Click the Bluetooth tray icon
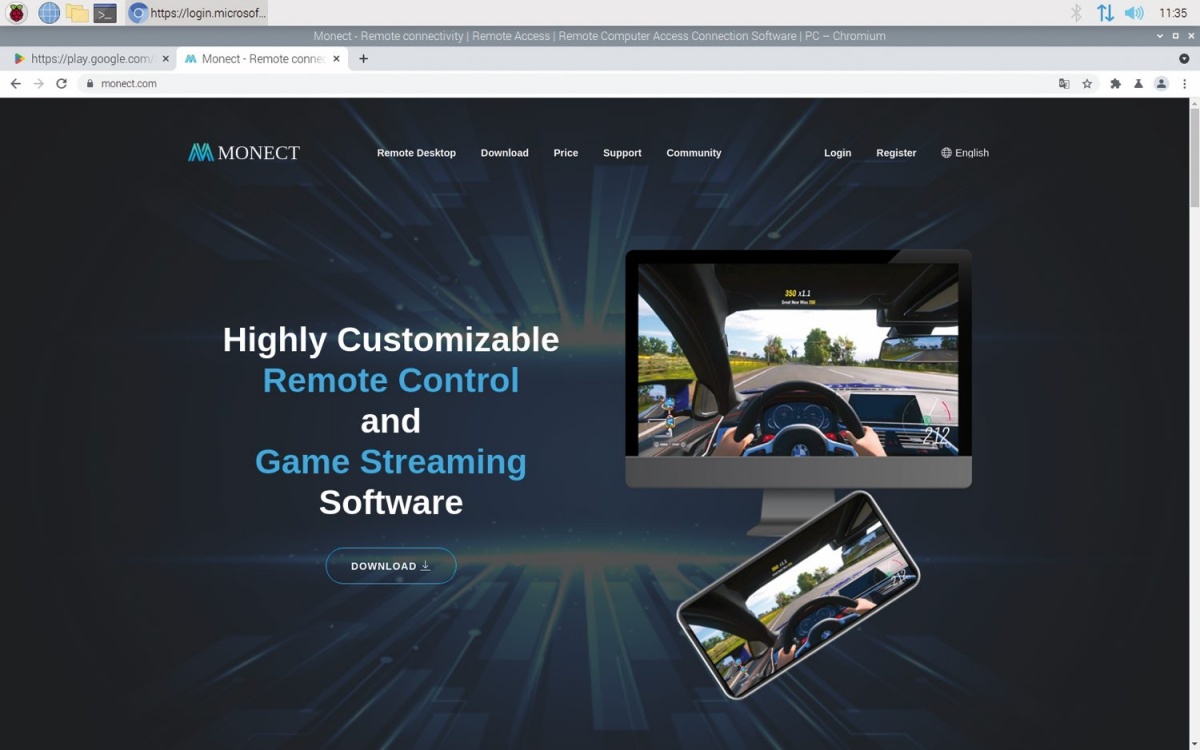 [x=1076, y=13]
